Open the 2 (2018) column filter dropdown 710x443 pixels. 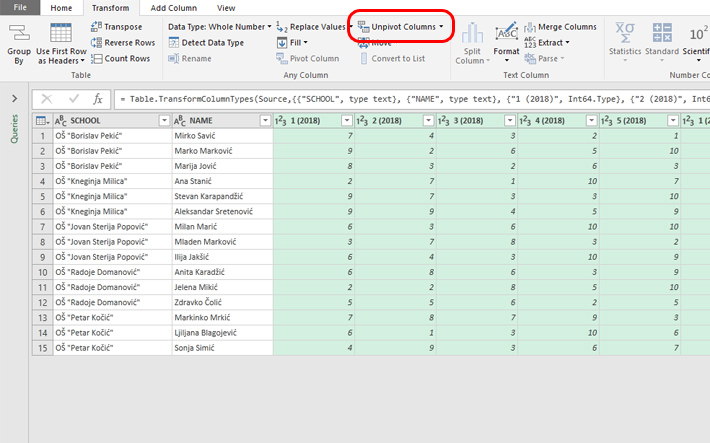(428, 120)
